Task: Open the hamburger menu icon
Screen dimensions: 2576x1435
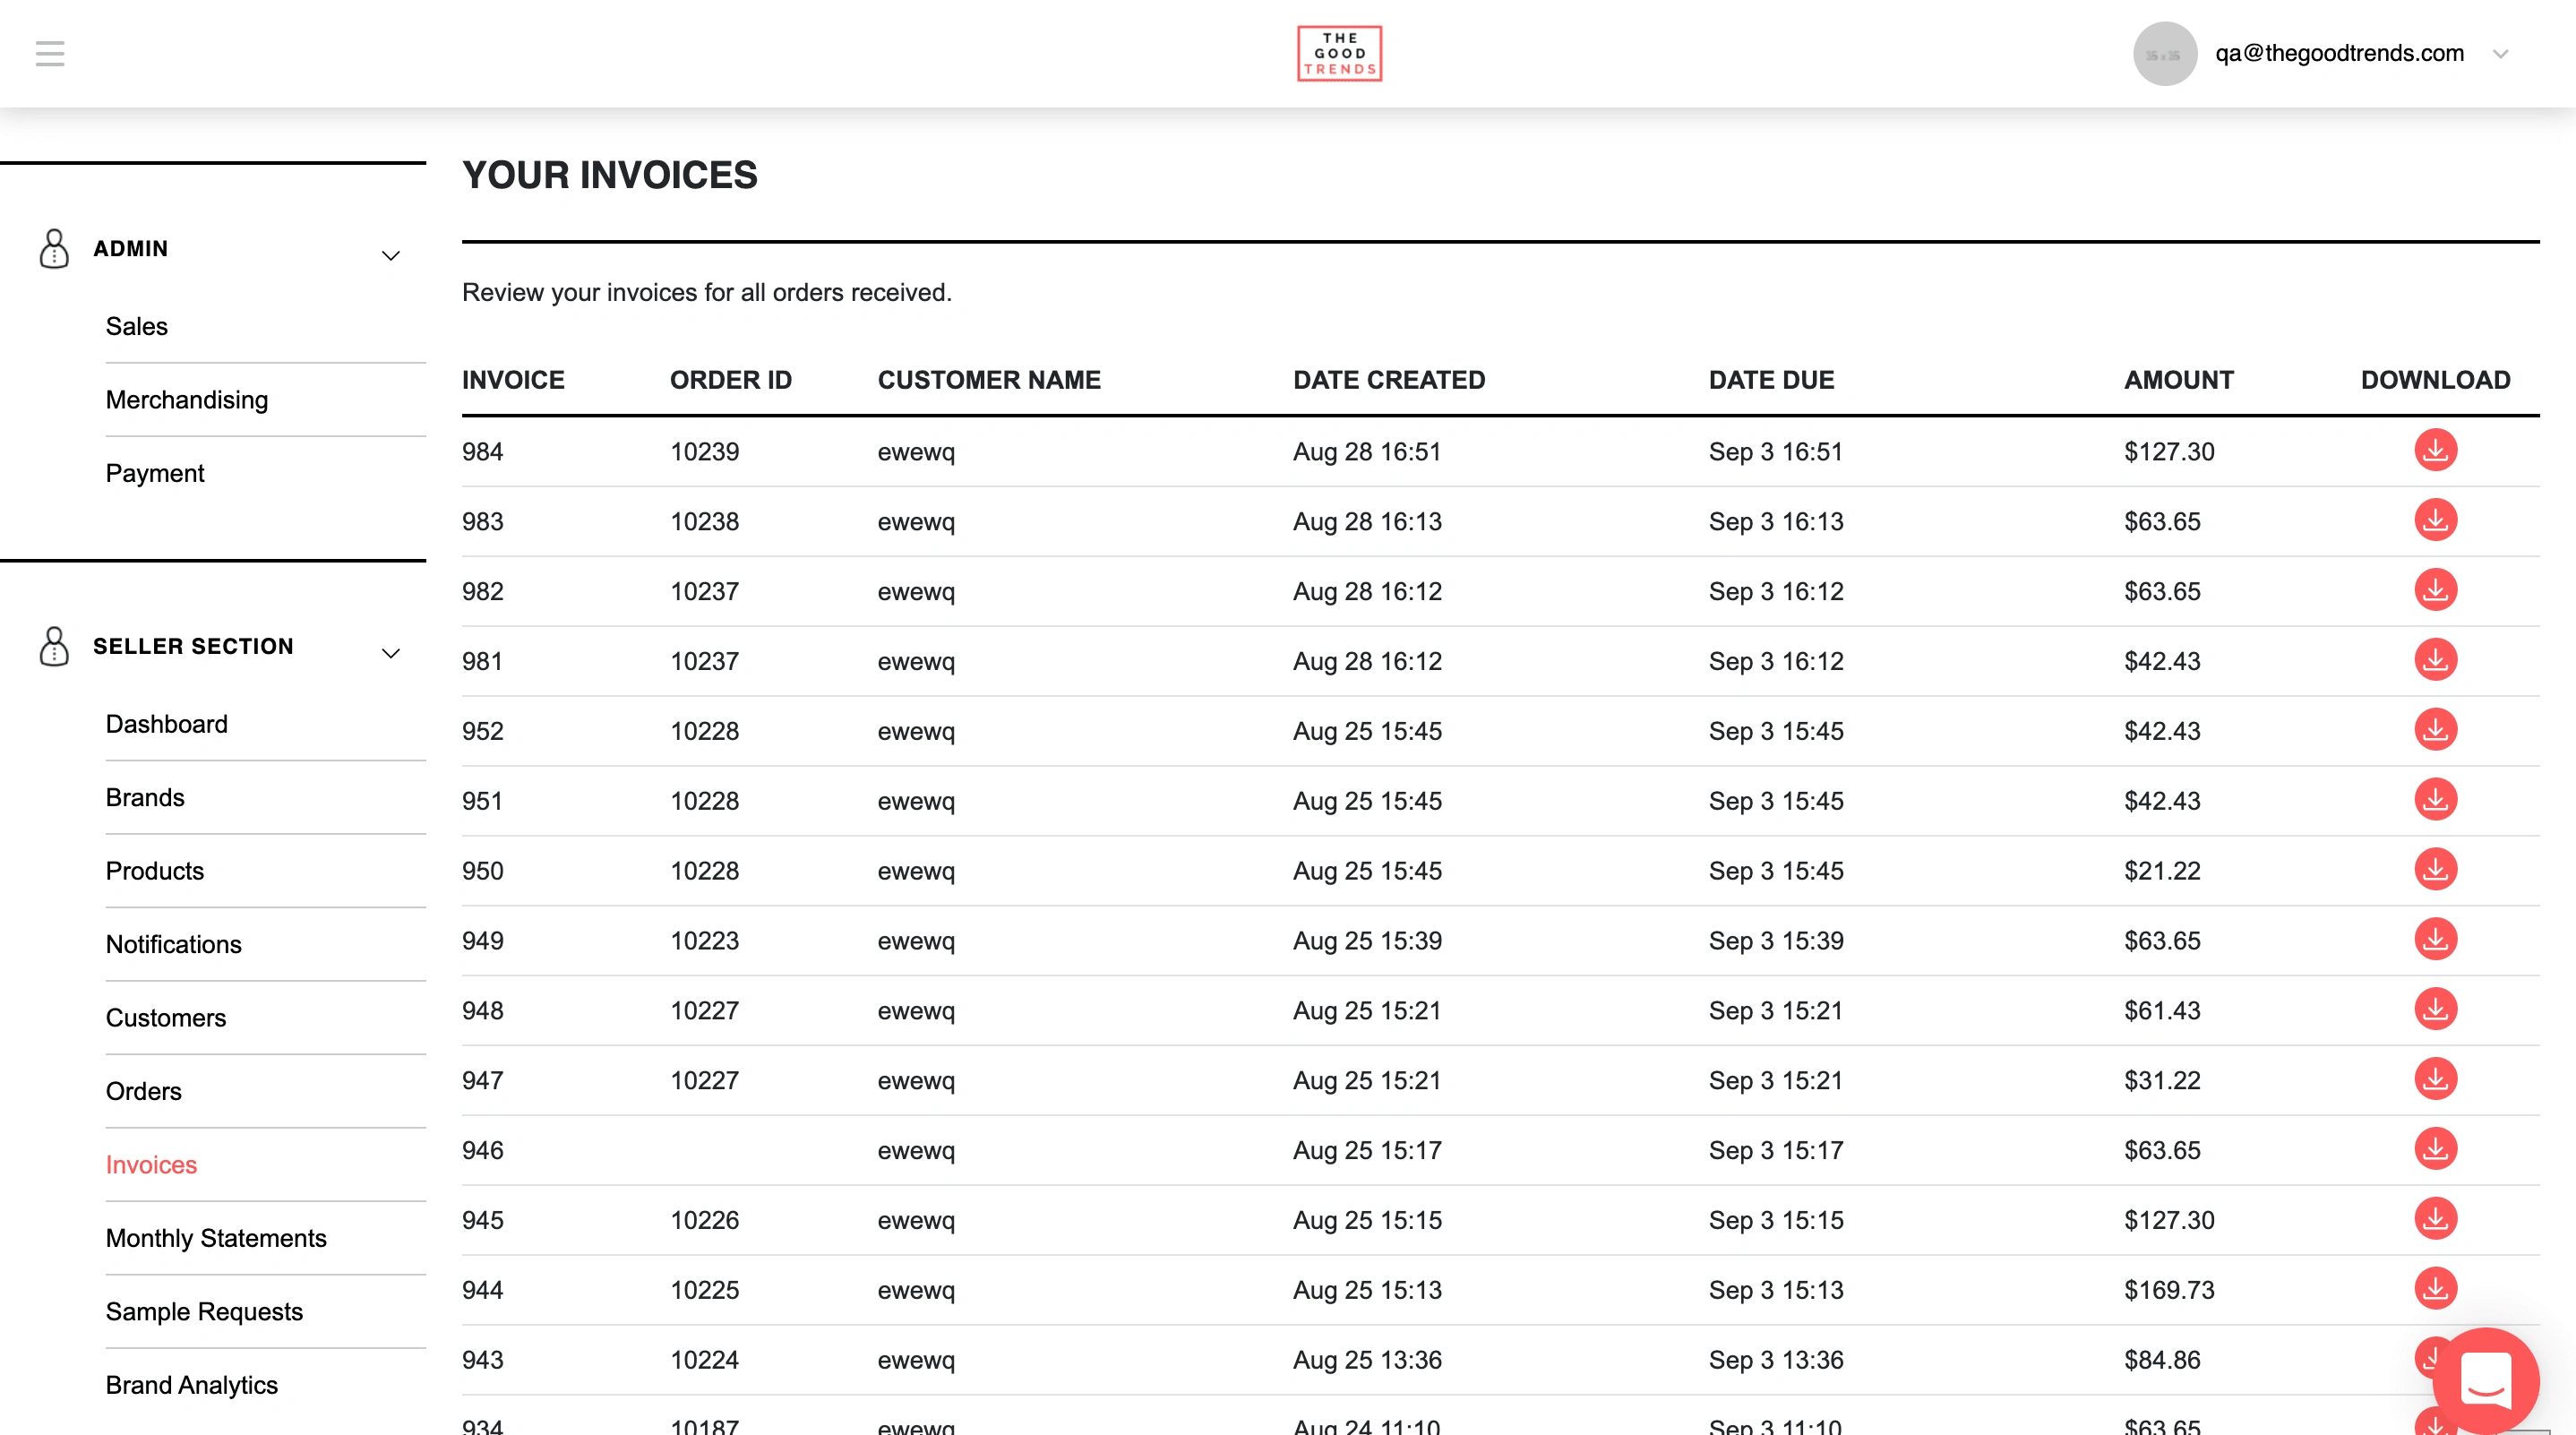Action: (50, 53)
